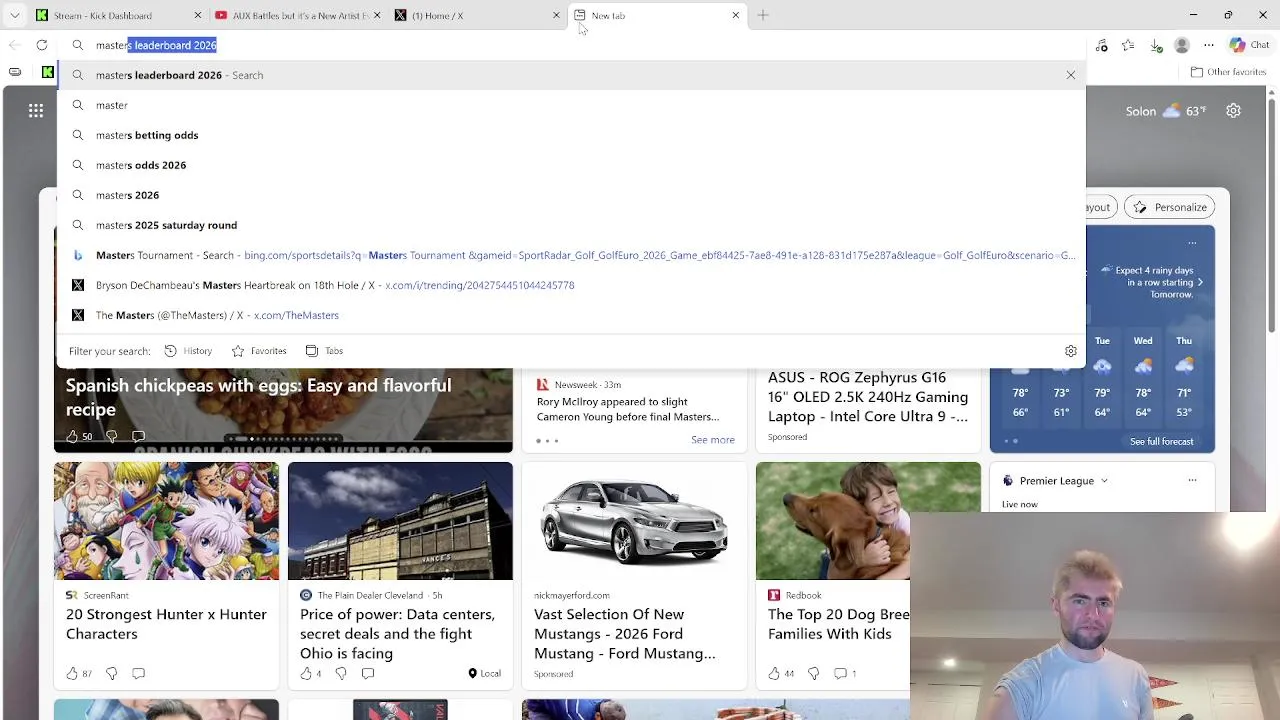Viewport: 1280px width, 720px height.
Task: Open the rainy days alert chevron
Action: pyautogui.click(x=1200, y=283)
